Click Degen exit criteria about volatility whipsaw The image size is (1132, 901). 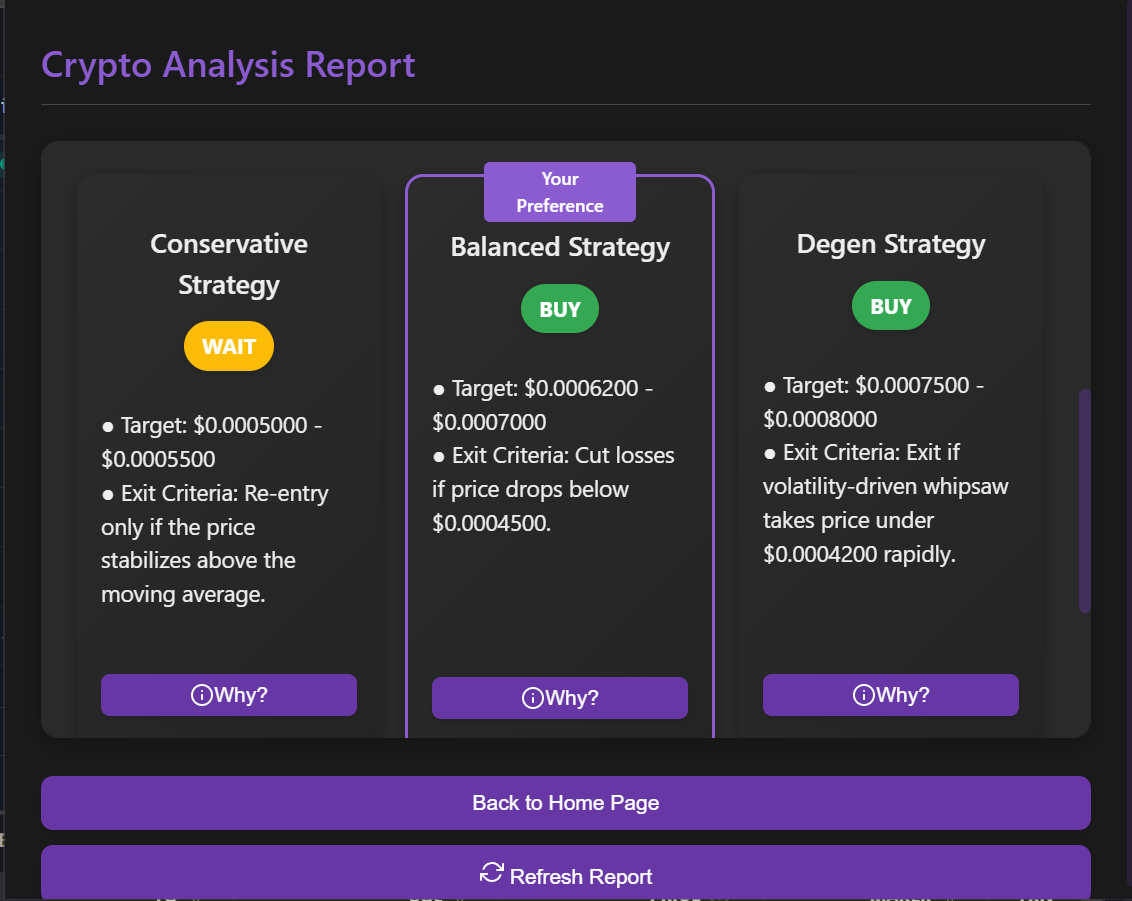(884, 503)
